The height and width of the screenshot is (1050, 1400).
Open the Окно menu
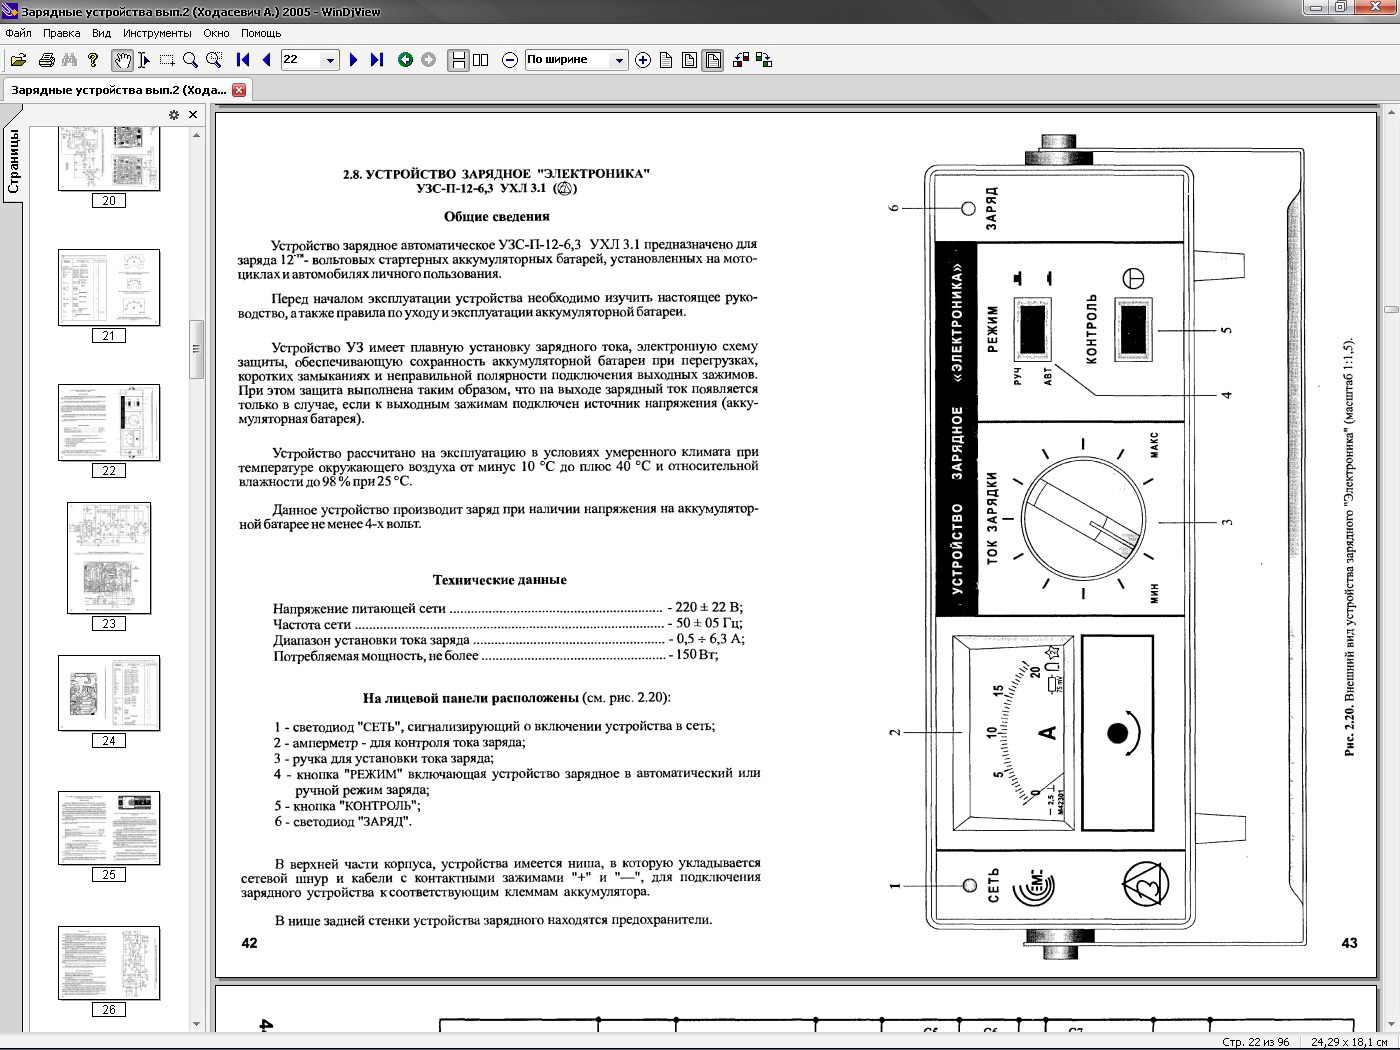[x=216, y=33]
